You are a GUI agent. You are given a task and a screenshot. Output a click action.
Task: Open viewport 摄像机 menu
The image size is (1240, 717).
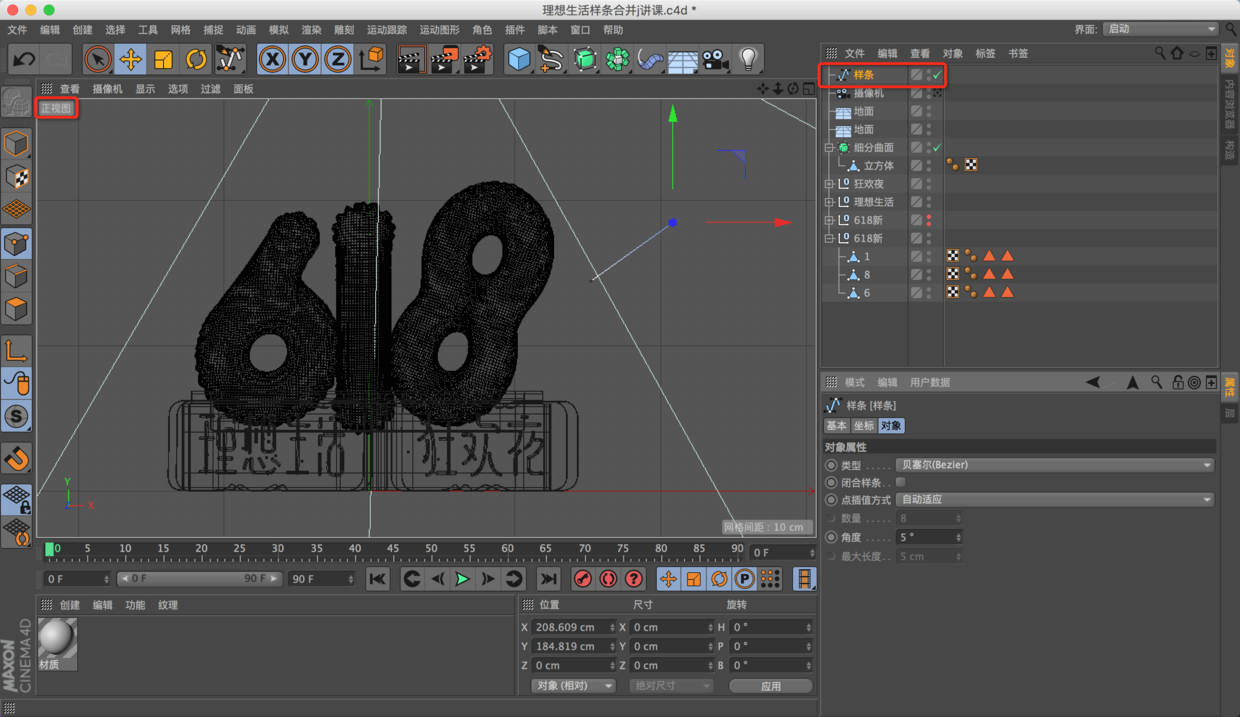(107, 89)
